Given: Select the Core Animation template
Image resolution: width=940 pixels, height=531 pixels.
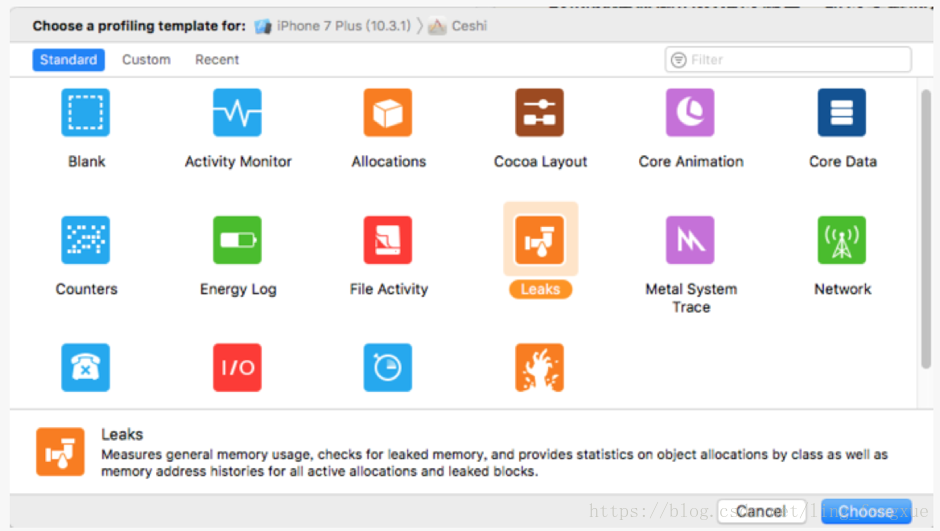Looking at the screenshot, I should [x=690, y=113].
